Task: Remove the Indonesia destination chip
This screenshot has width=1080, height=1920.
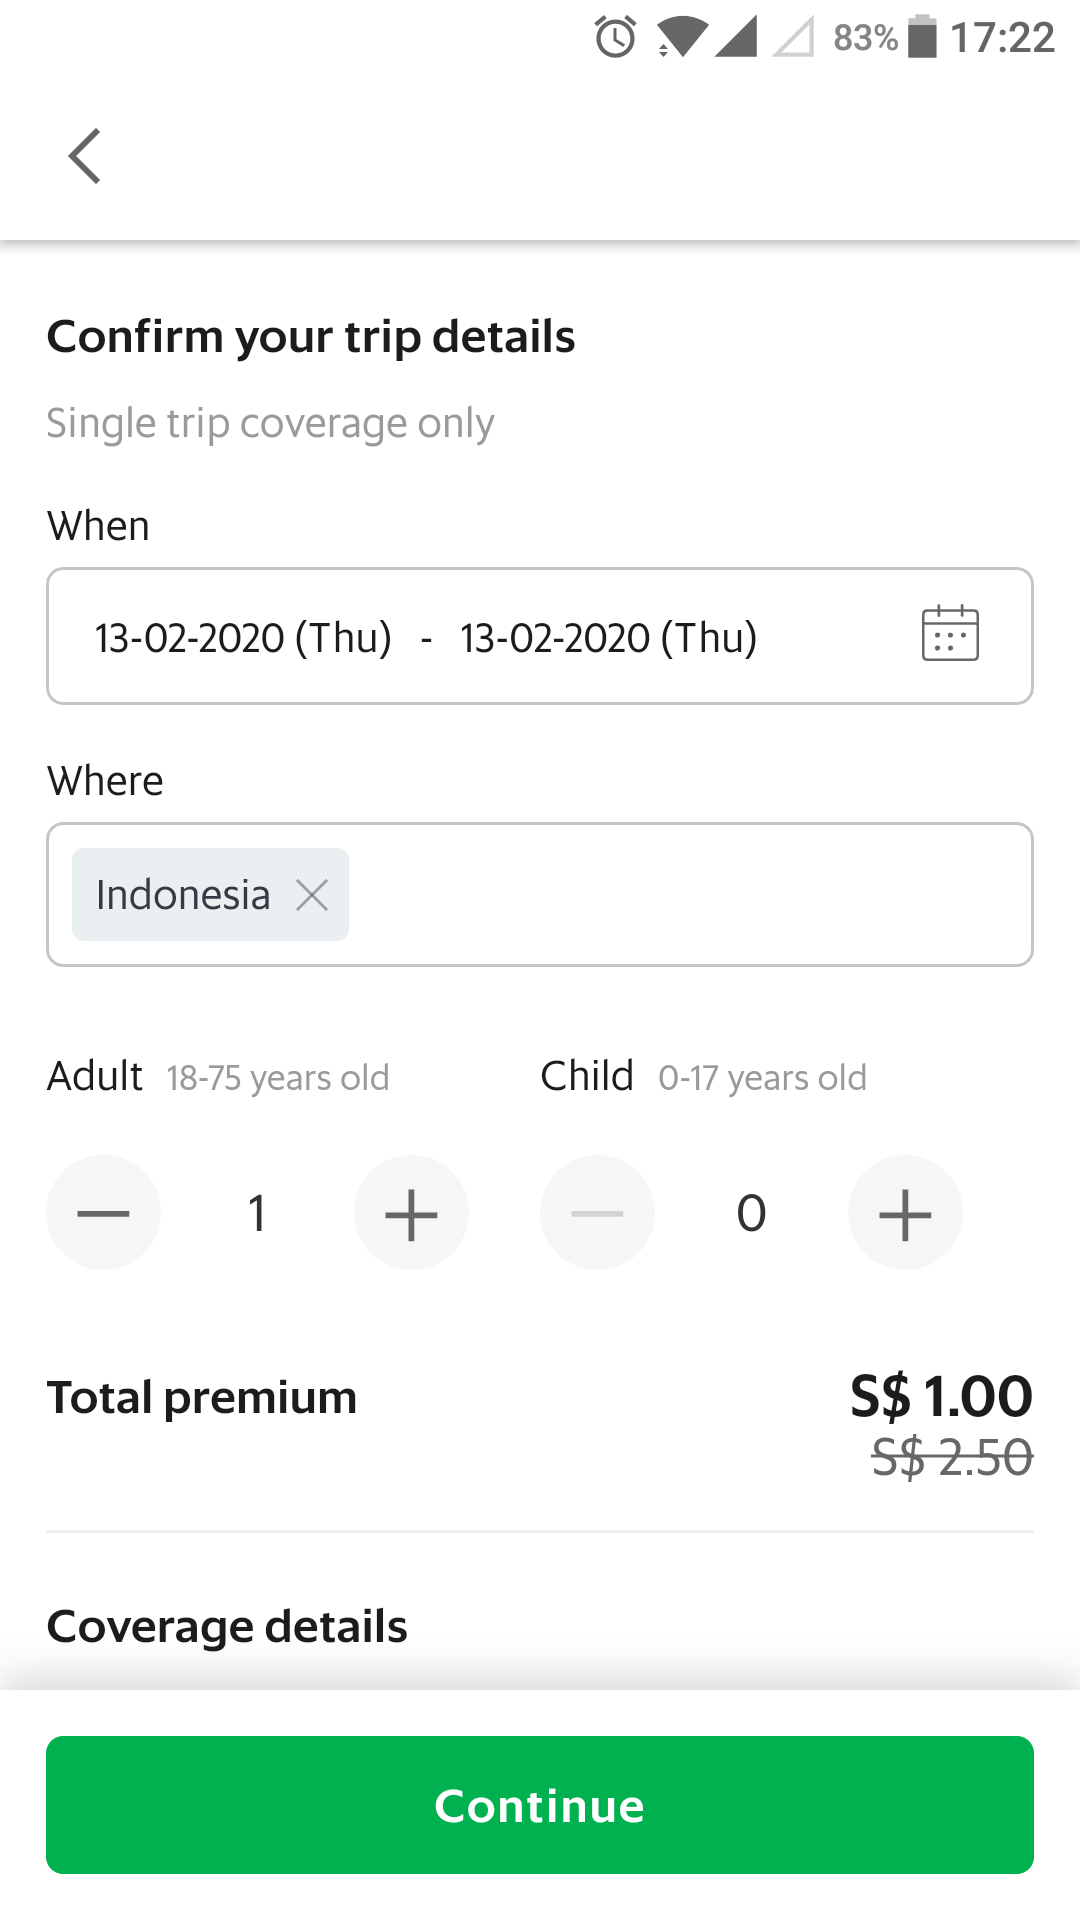Action: (312, 895)
